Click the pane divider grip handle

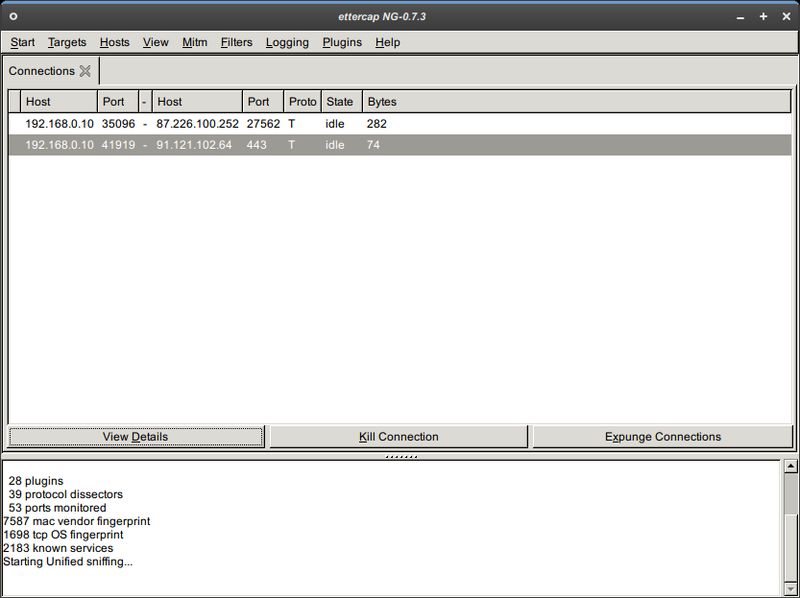(401, 457)
